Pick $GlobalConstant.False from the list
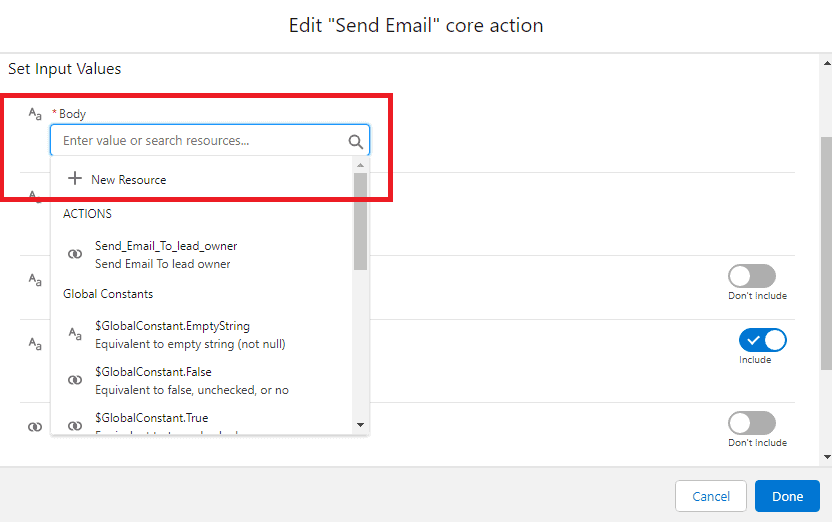Image resolution: width=832 pixels, height=522 pixels. pyautogui.click(x=154, y=380)
